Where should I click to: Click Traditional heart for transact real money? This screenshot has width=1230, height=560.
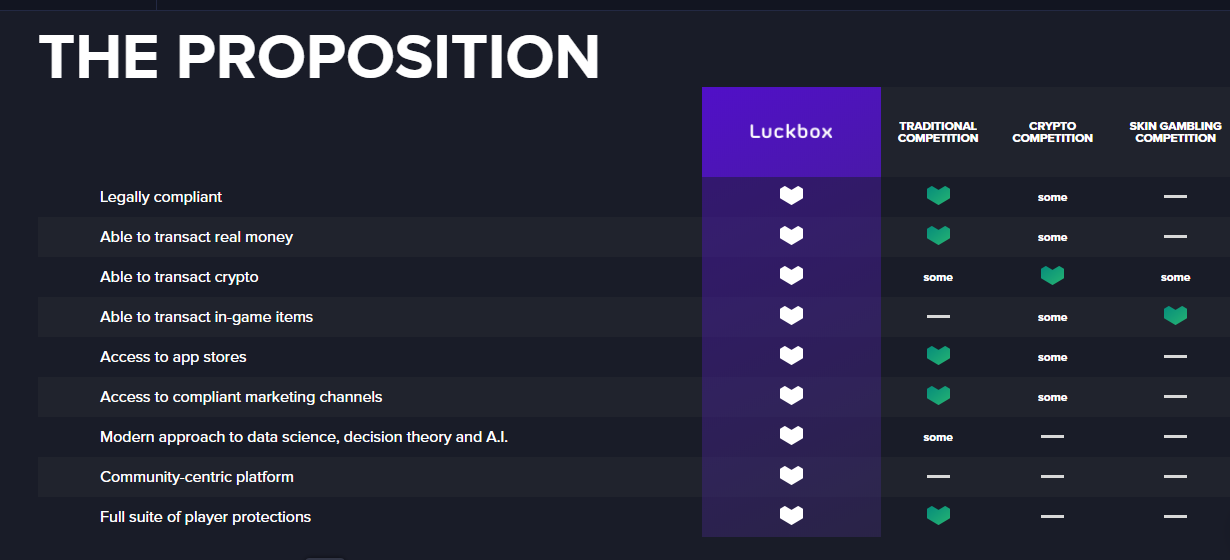click(938, 236)
